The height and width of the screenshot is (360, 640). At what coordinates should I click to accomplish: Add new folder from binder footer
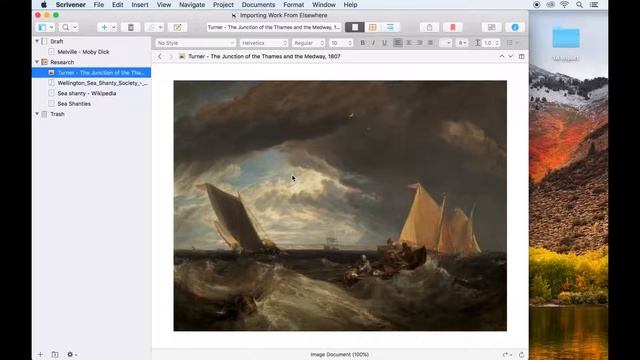pos(55,354)
